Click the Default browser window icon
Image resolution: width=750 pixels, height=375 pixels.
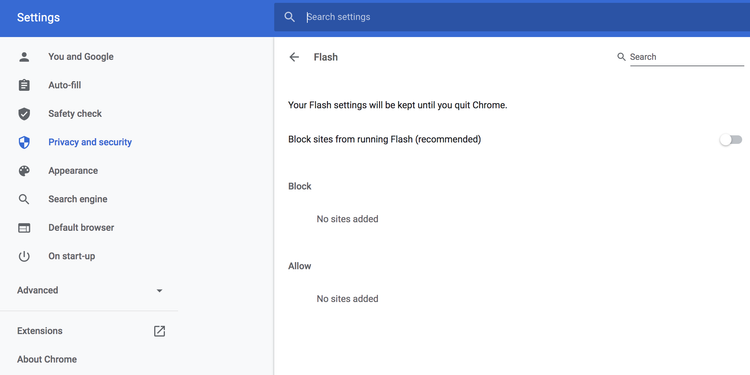tap(24, 228)
